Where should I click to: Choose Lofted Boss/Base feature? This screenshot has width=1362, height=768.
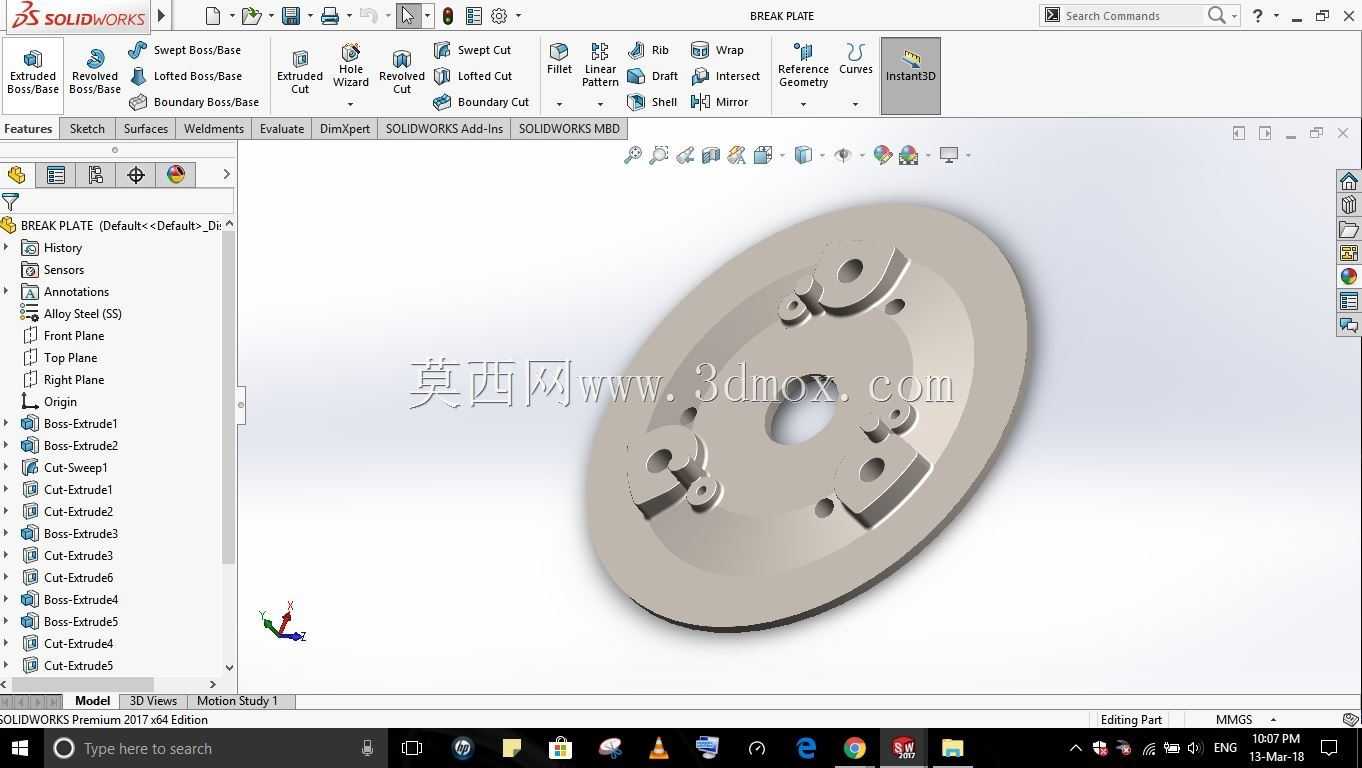click(x=185, y=76)
